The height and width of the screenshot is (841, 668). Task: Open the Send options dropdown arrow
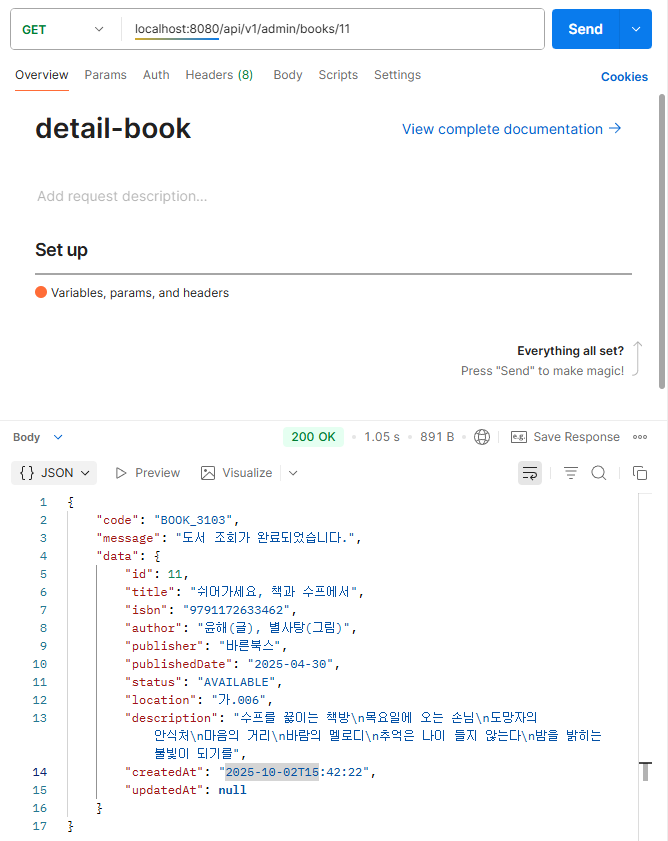(636, 29)
